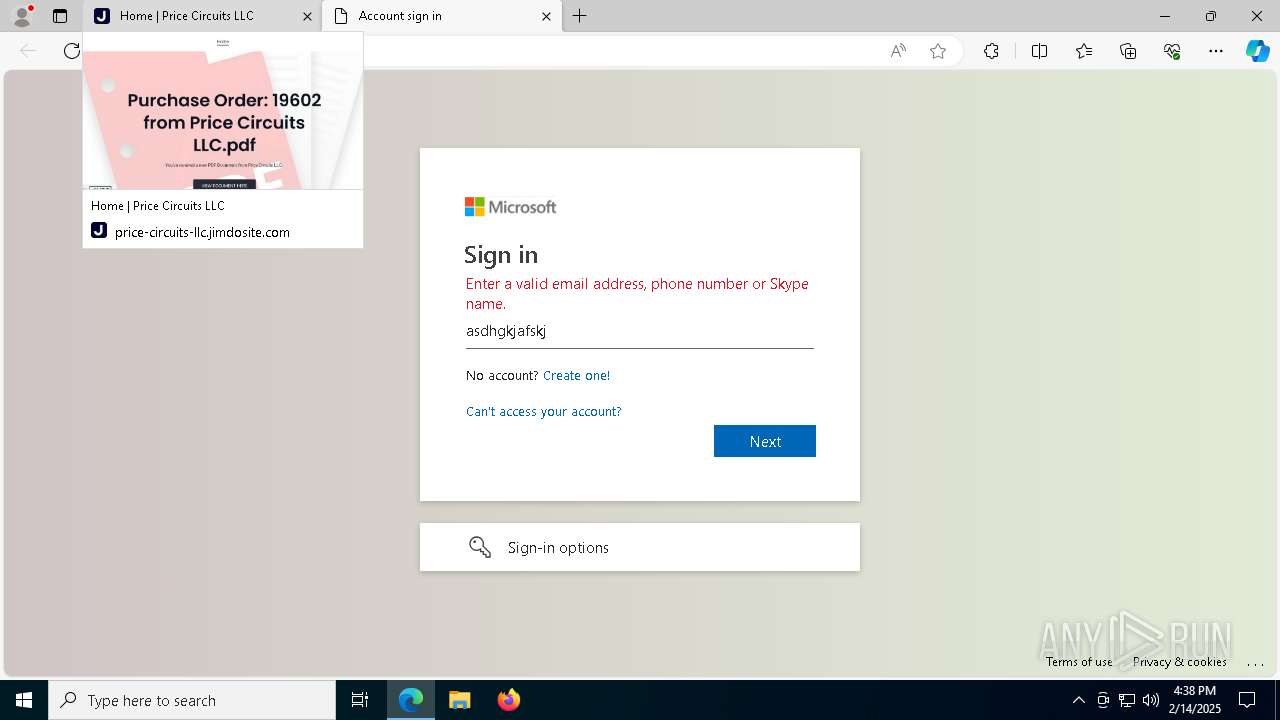Viewport: 1280px width, 720px height.
Task: Click the Sign-in options key icon
Action: click(480, 547)
